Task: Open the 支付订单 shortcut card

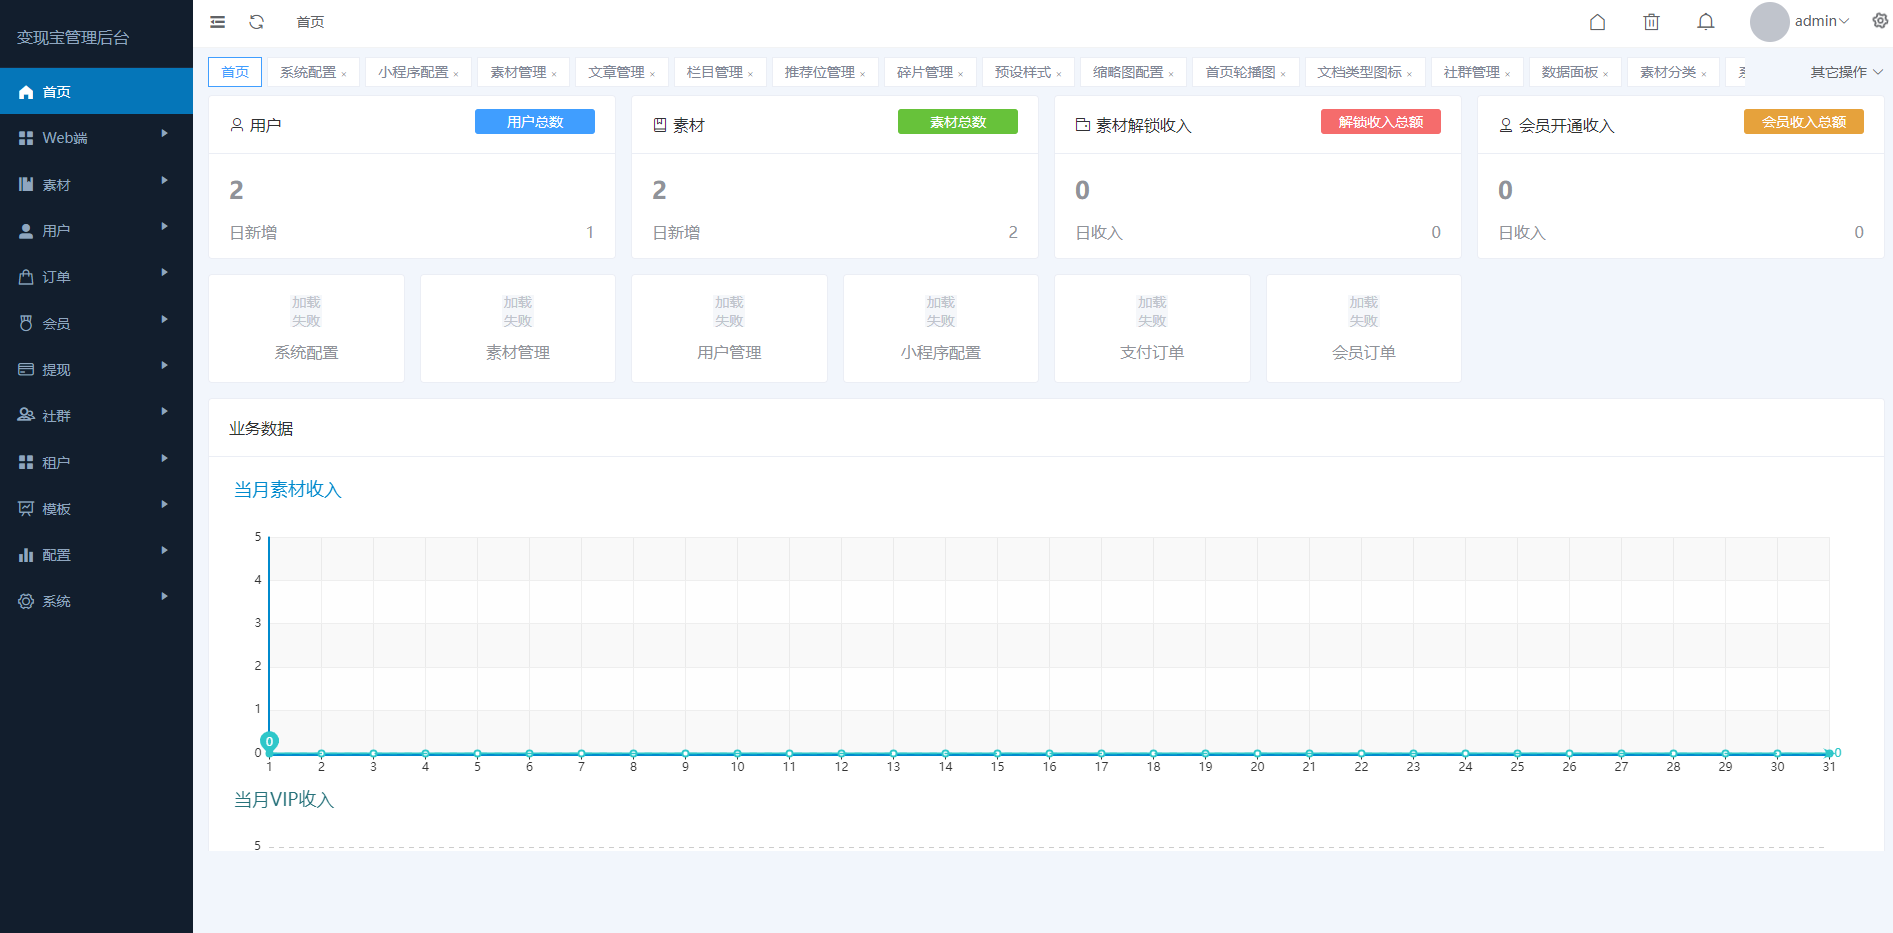Action: 1152,329
